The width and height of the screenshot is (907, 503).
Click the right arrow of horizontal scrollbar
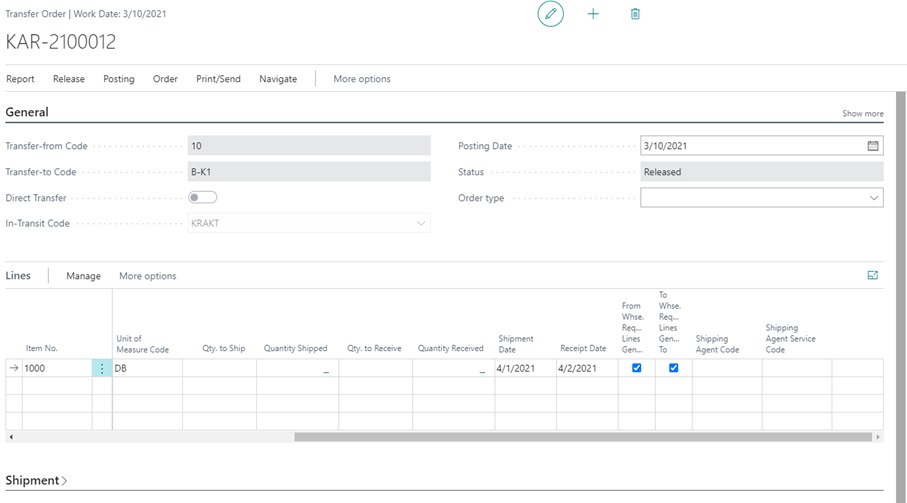click(x=878, y=437)
